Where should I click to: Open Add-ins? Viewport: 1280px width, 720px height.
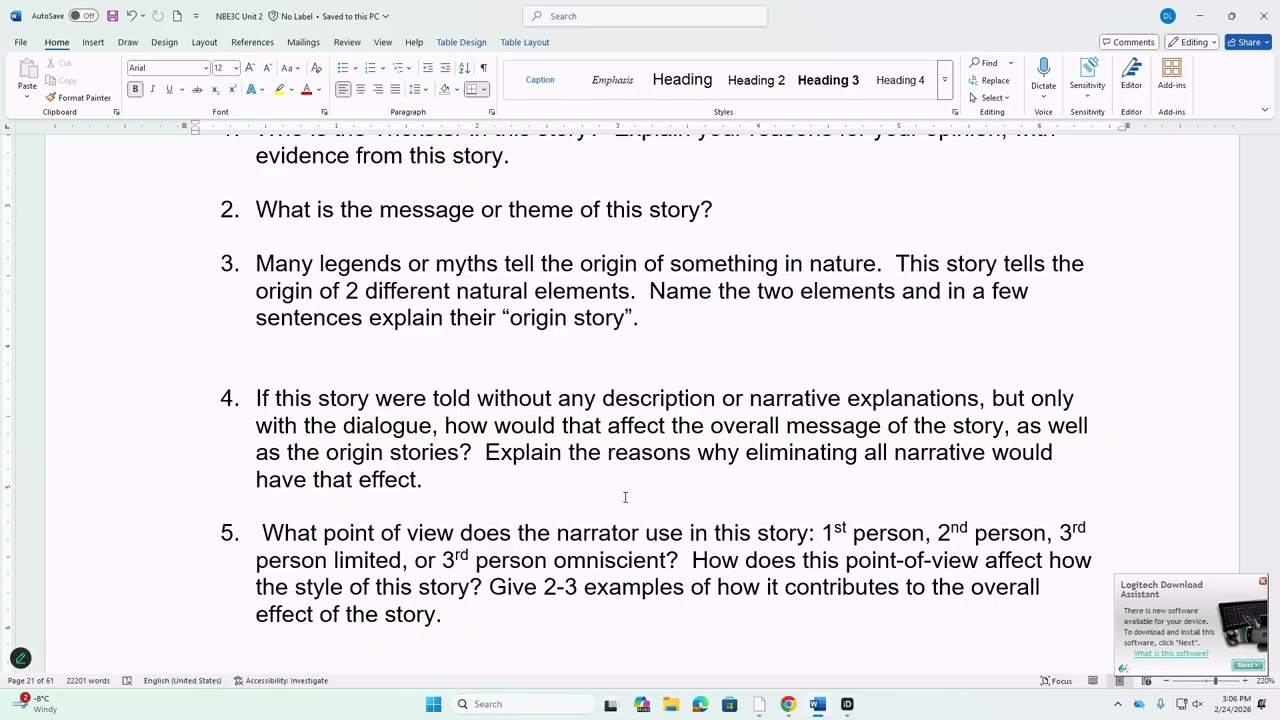1172,73
